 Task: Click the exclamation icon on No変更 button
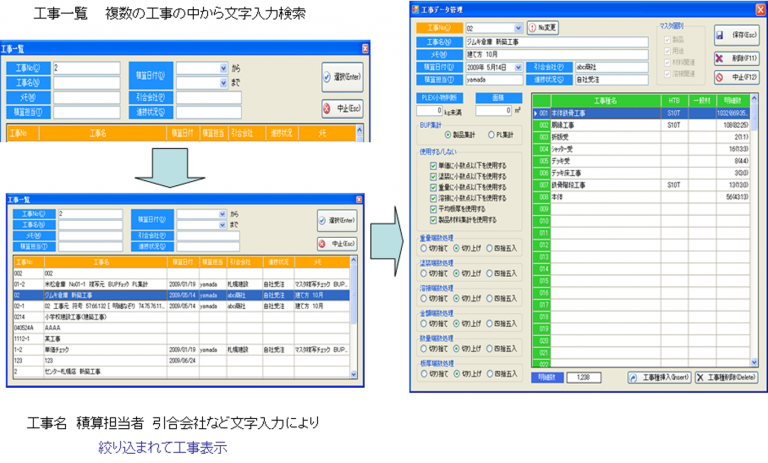coord(532,28)
